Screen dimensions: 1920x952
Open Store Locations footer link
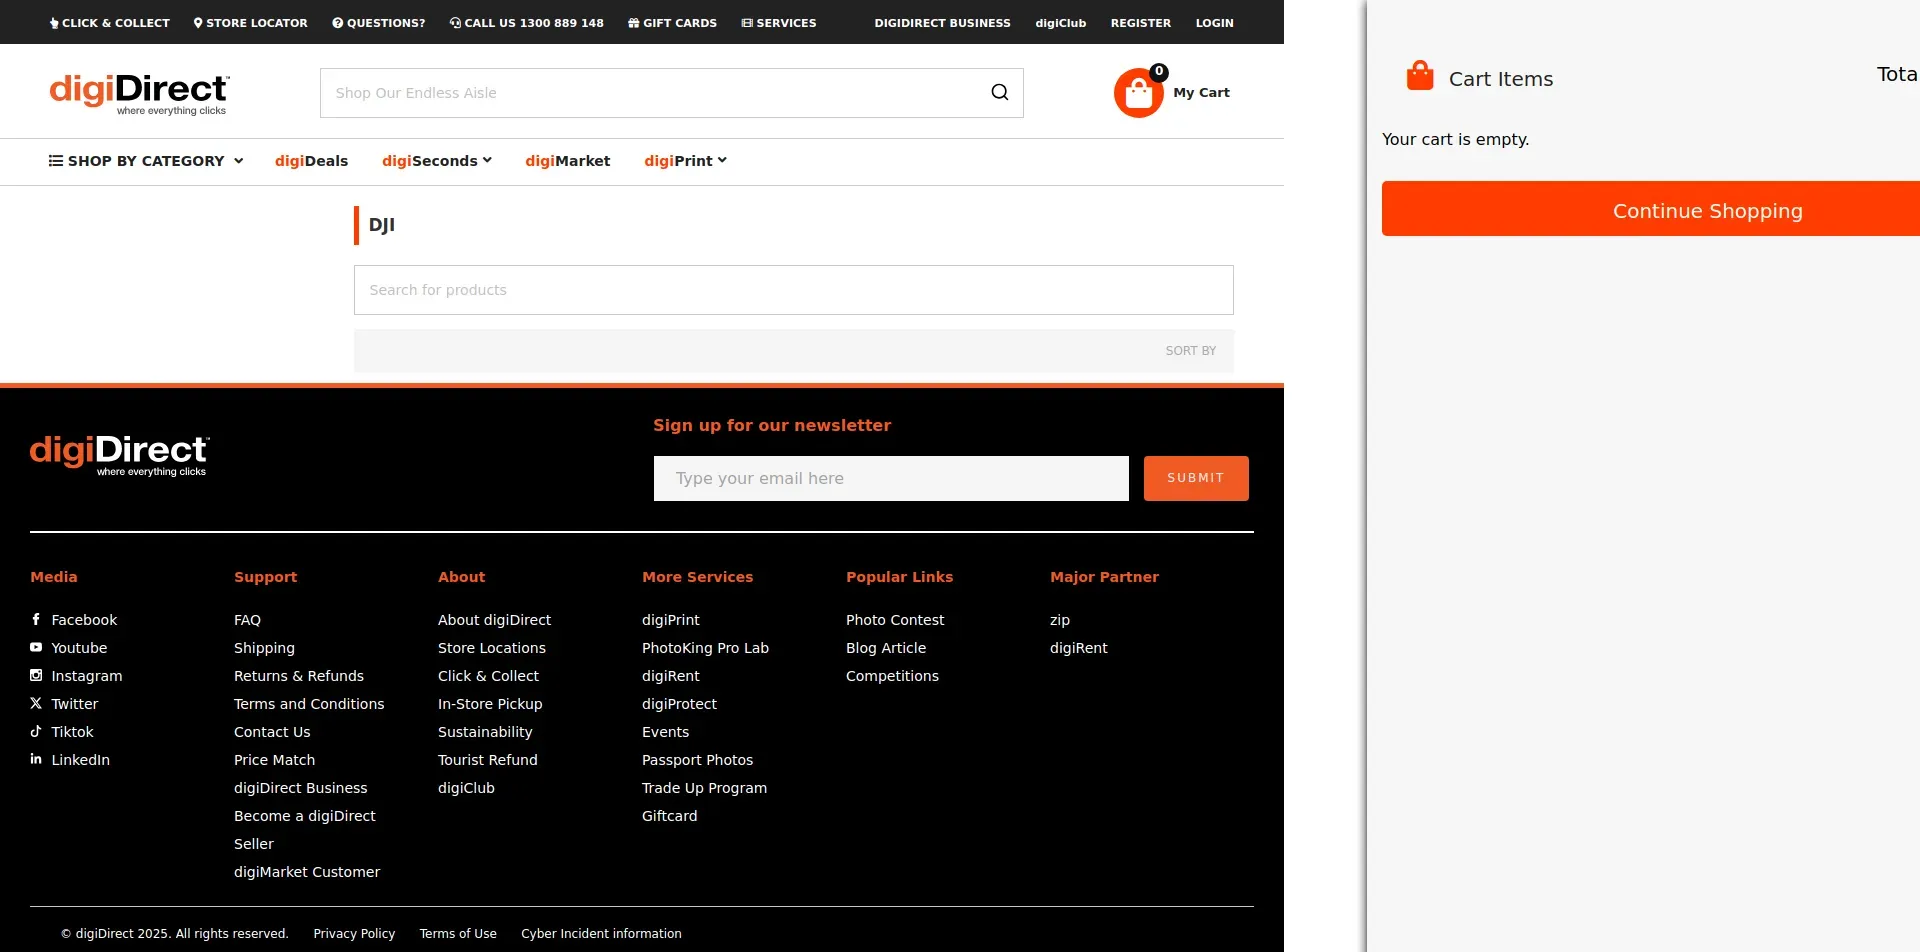click(492, 648)
